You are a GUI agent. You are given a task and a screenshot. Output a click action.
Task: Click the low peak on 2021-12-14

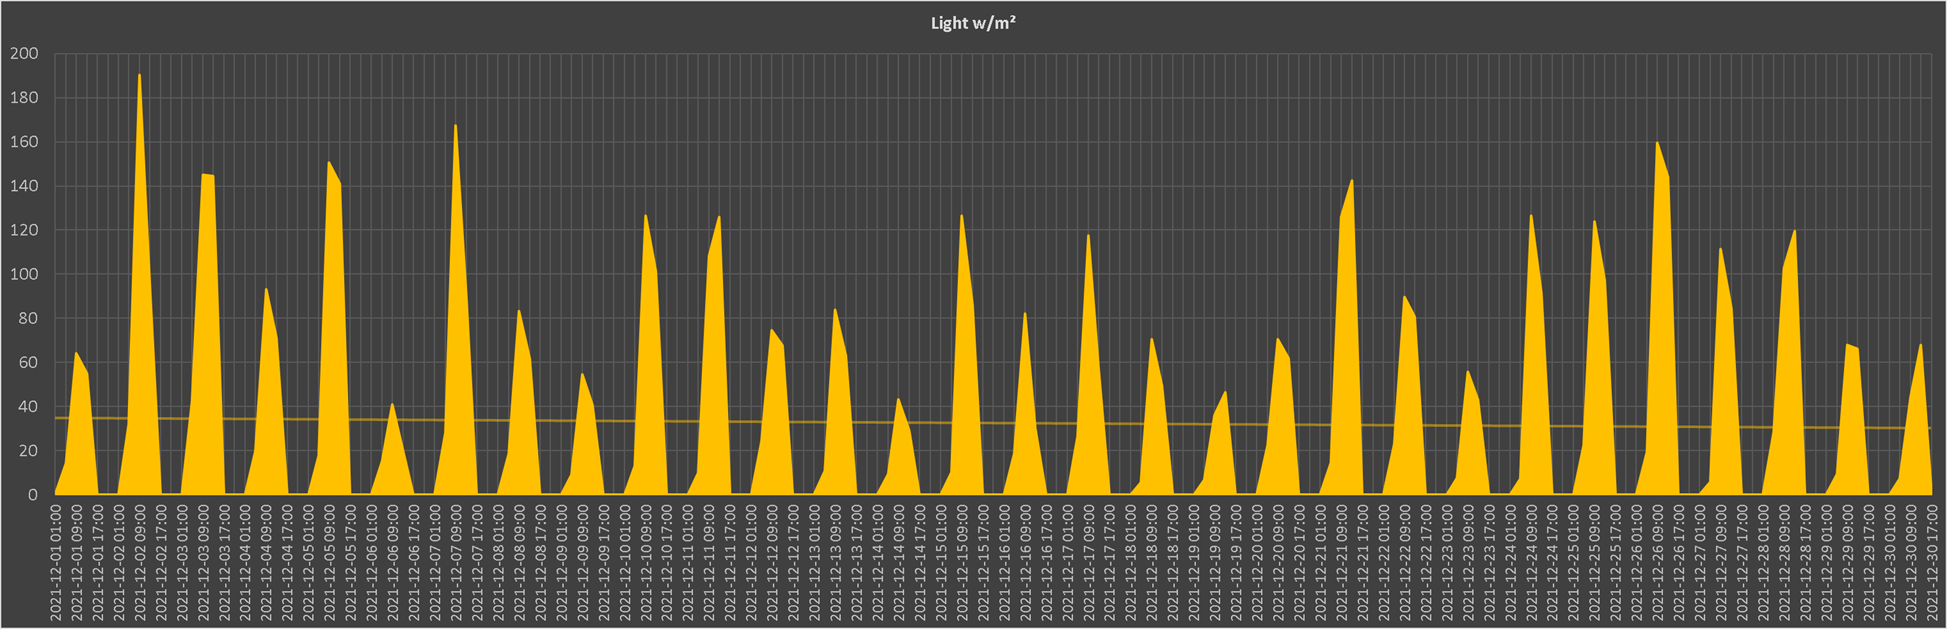tap(898, 400)
